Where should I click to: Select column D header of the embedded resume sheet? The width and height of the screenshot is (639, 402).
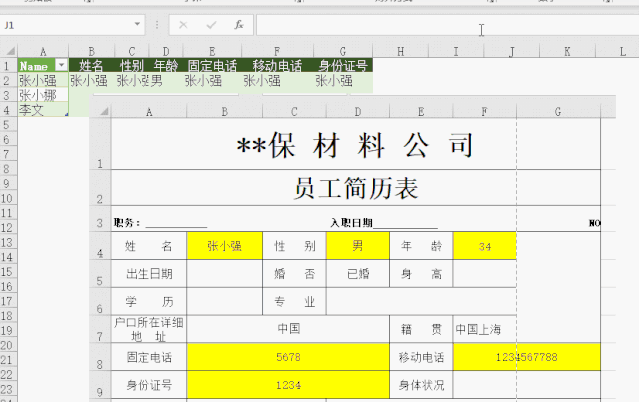pos(358,111)
